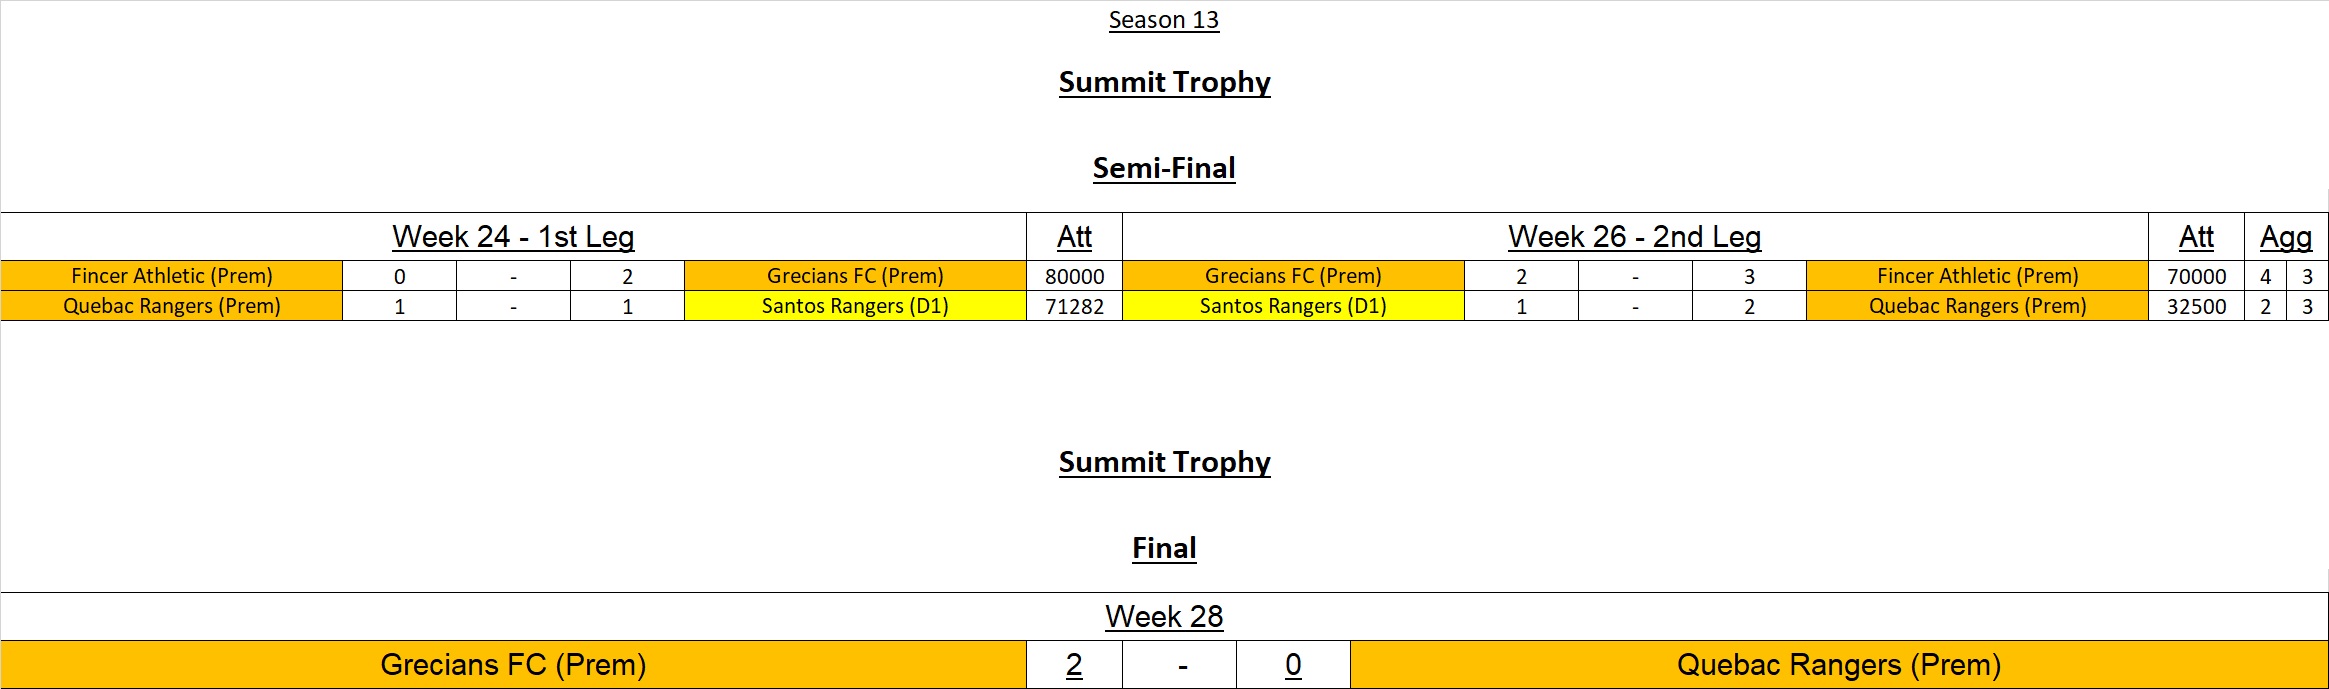Select the Summit Trophy heading above Semi-Final
The width and height of the screenshot is (2329, 689).
point(1164,82)
